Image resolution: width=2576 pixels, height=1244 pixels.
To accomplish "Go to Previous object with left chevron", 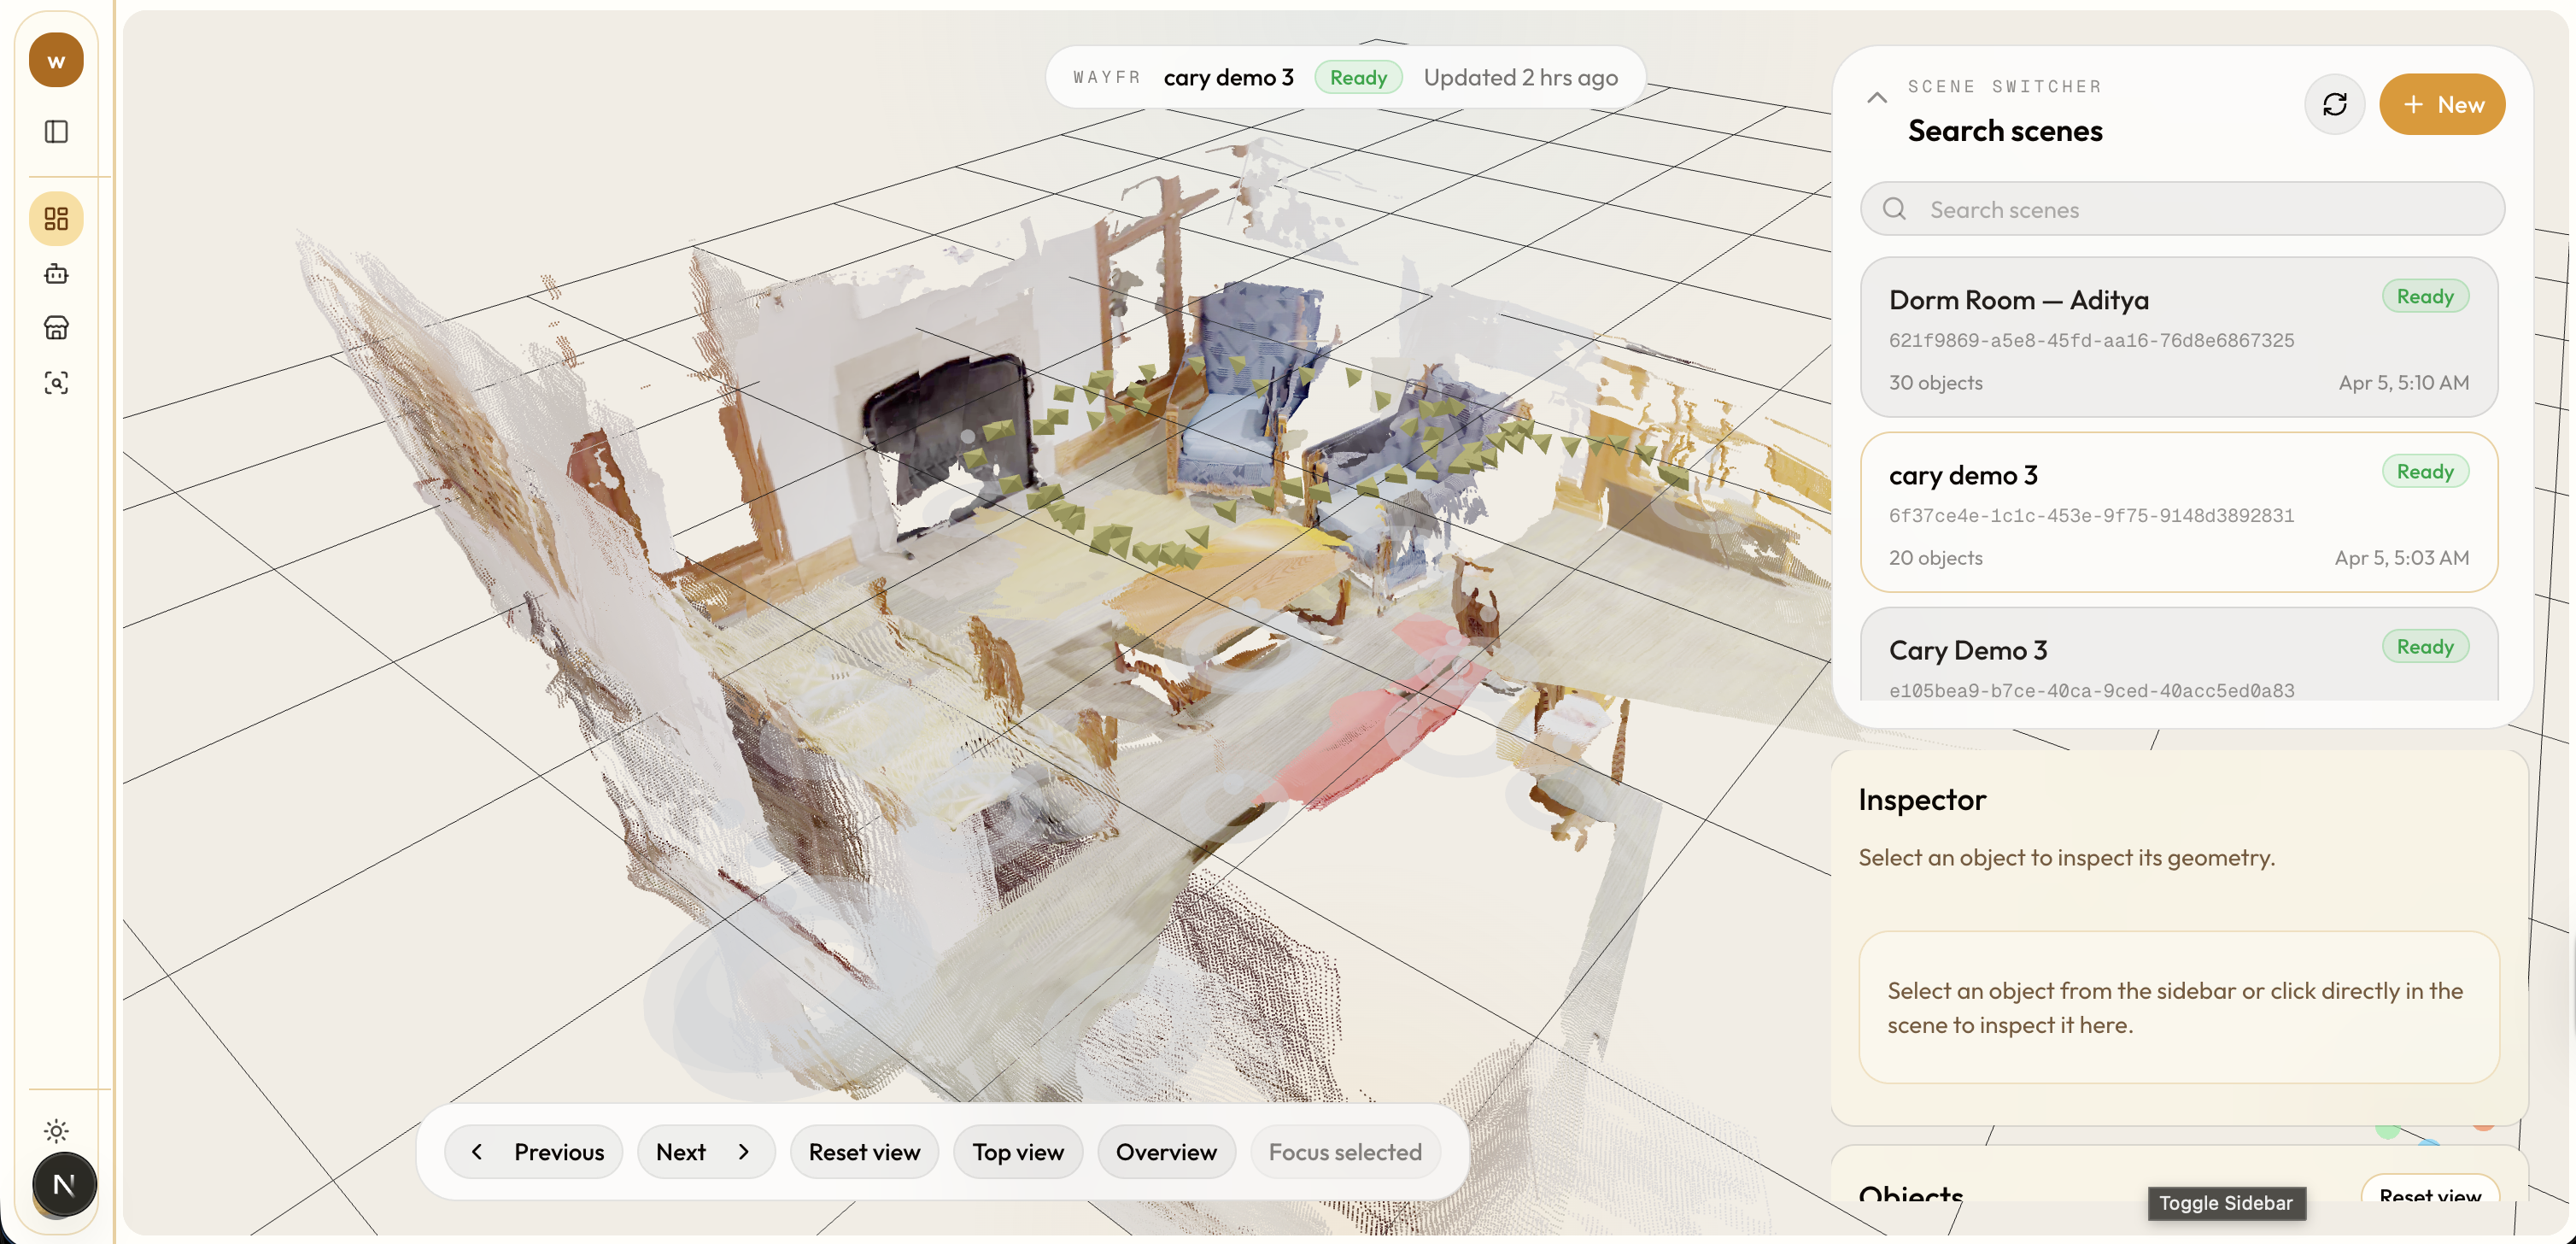I will pyautogui.click(x=534, y=1152).
